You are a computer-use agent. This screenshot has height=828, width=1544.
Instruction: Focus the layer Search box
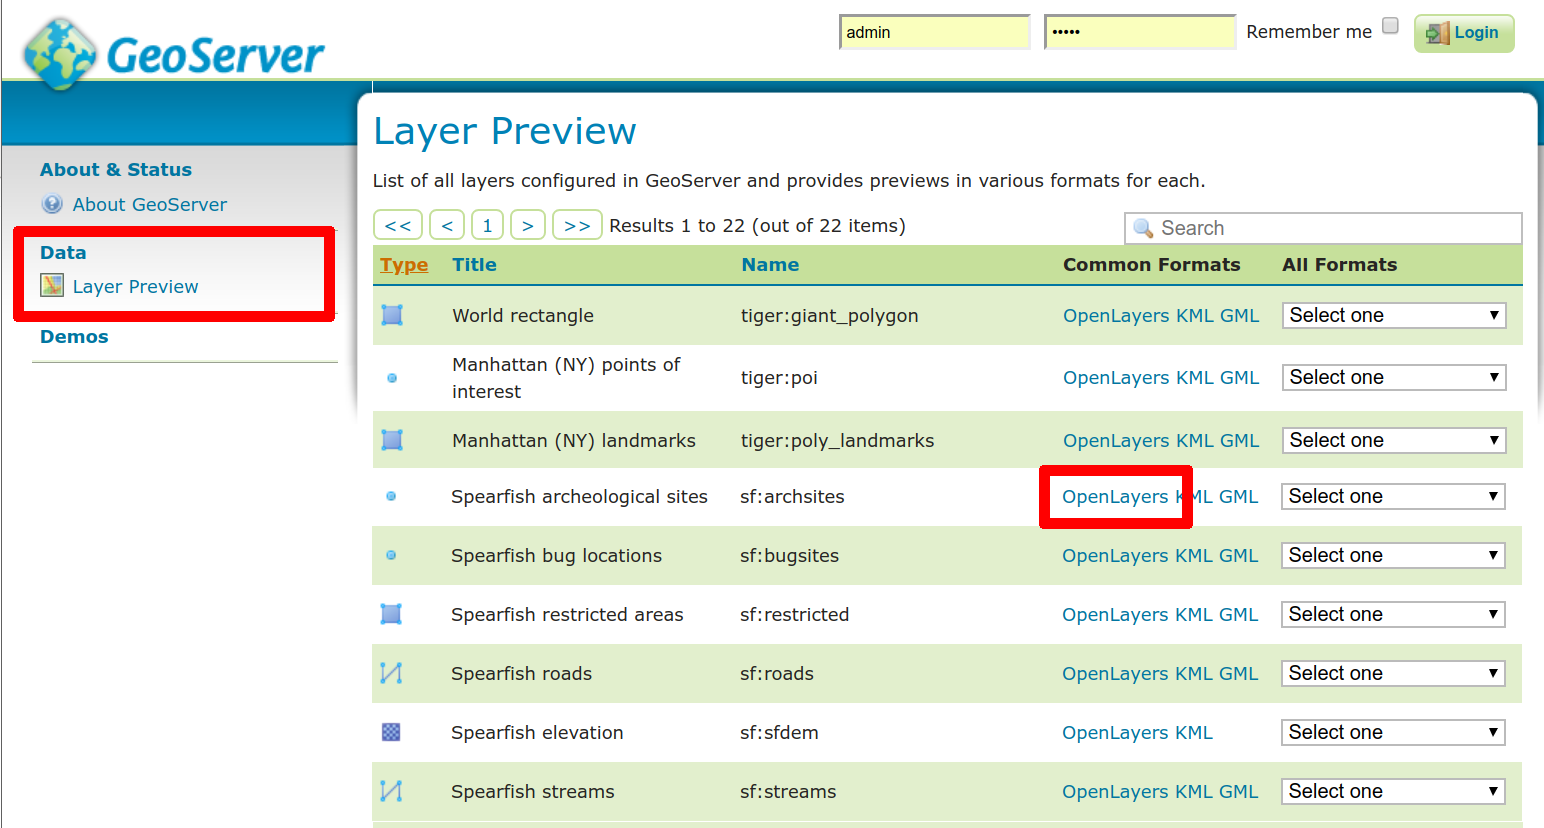pos(1323,228)
